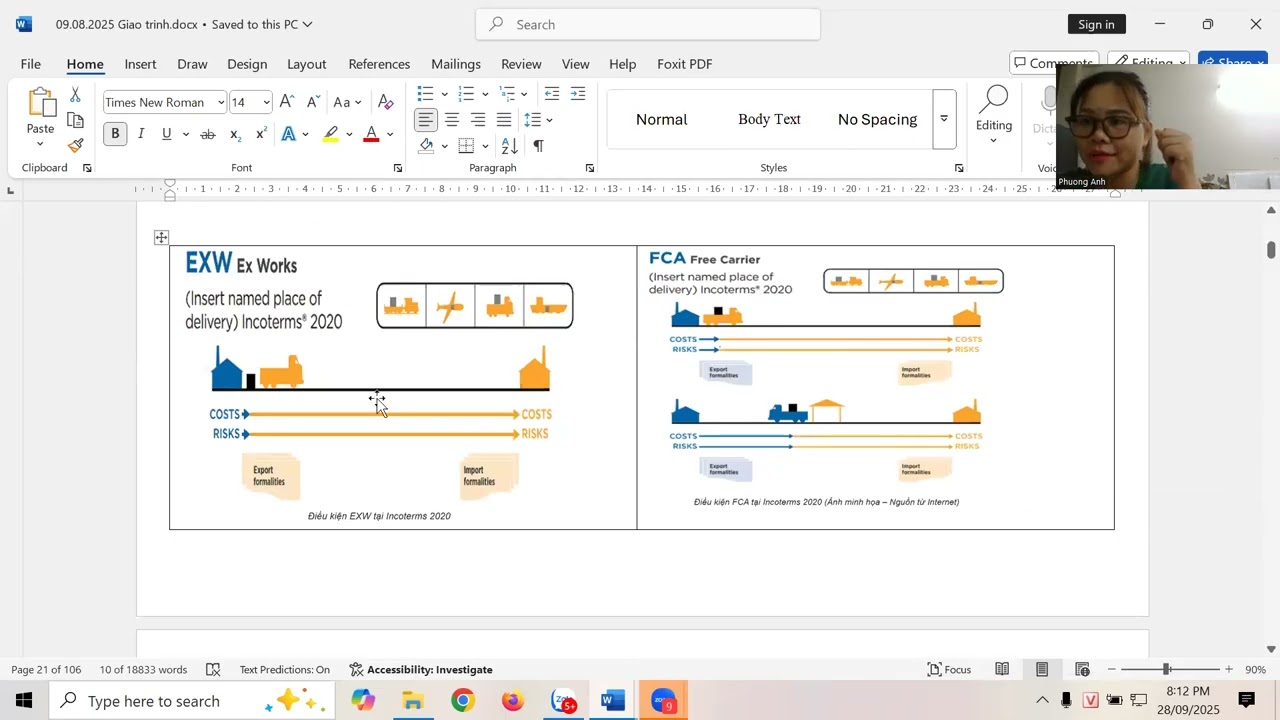Open line spacing dropdown
The width and height of the screenshot is (1280, 720).
point(550,120)
